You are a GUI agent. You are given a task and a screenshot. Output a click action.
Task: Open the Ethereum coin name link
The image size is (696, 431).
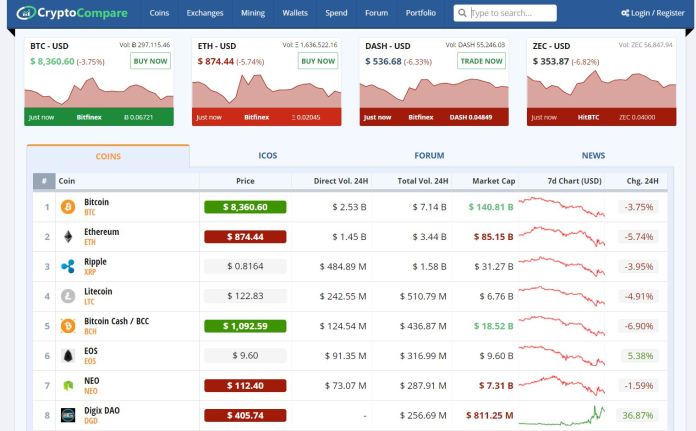point(102,232)
